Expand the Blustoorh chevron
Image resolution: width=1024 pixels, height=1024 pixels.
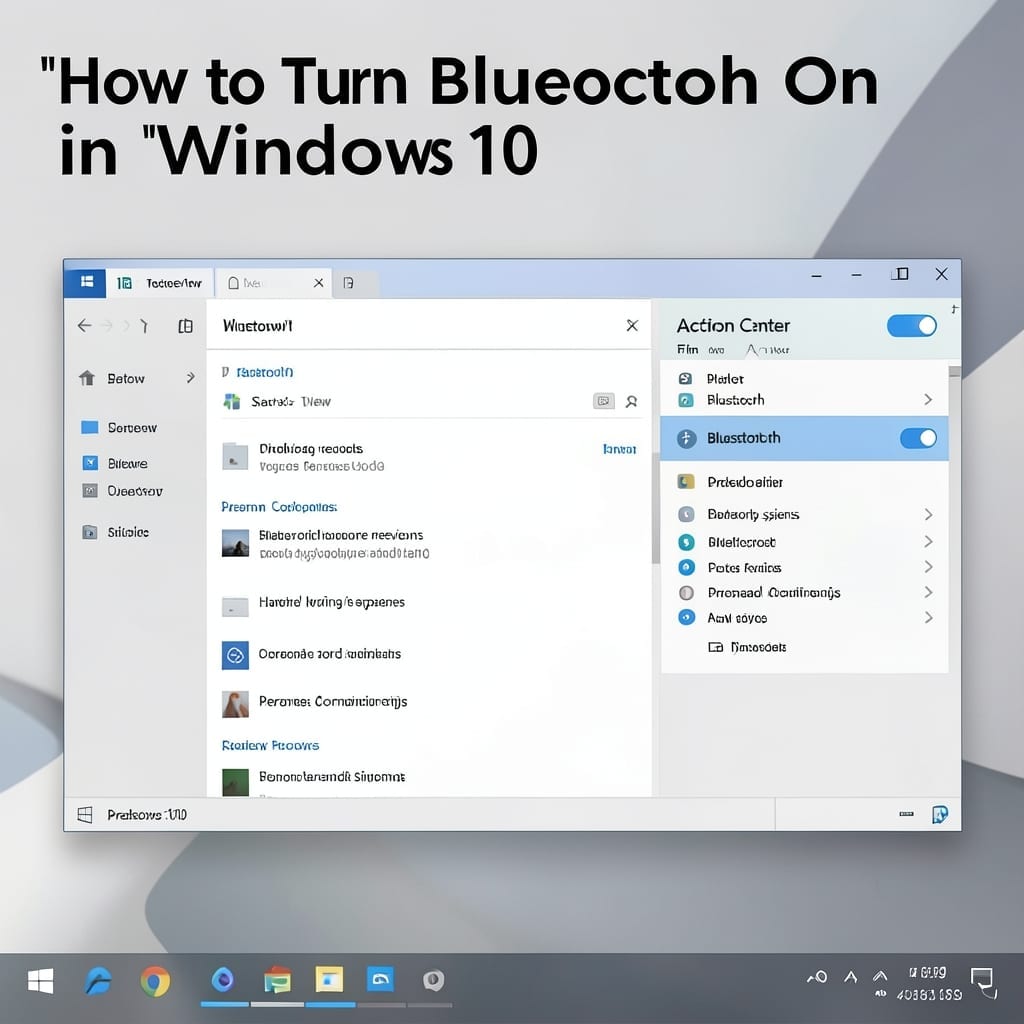pyautogui.click(x=928, y=399)
